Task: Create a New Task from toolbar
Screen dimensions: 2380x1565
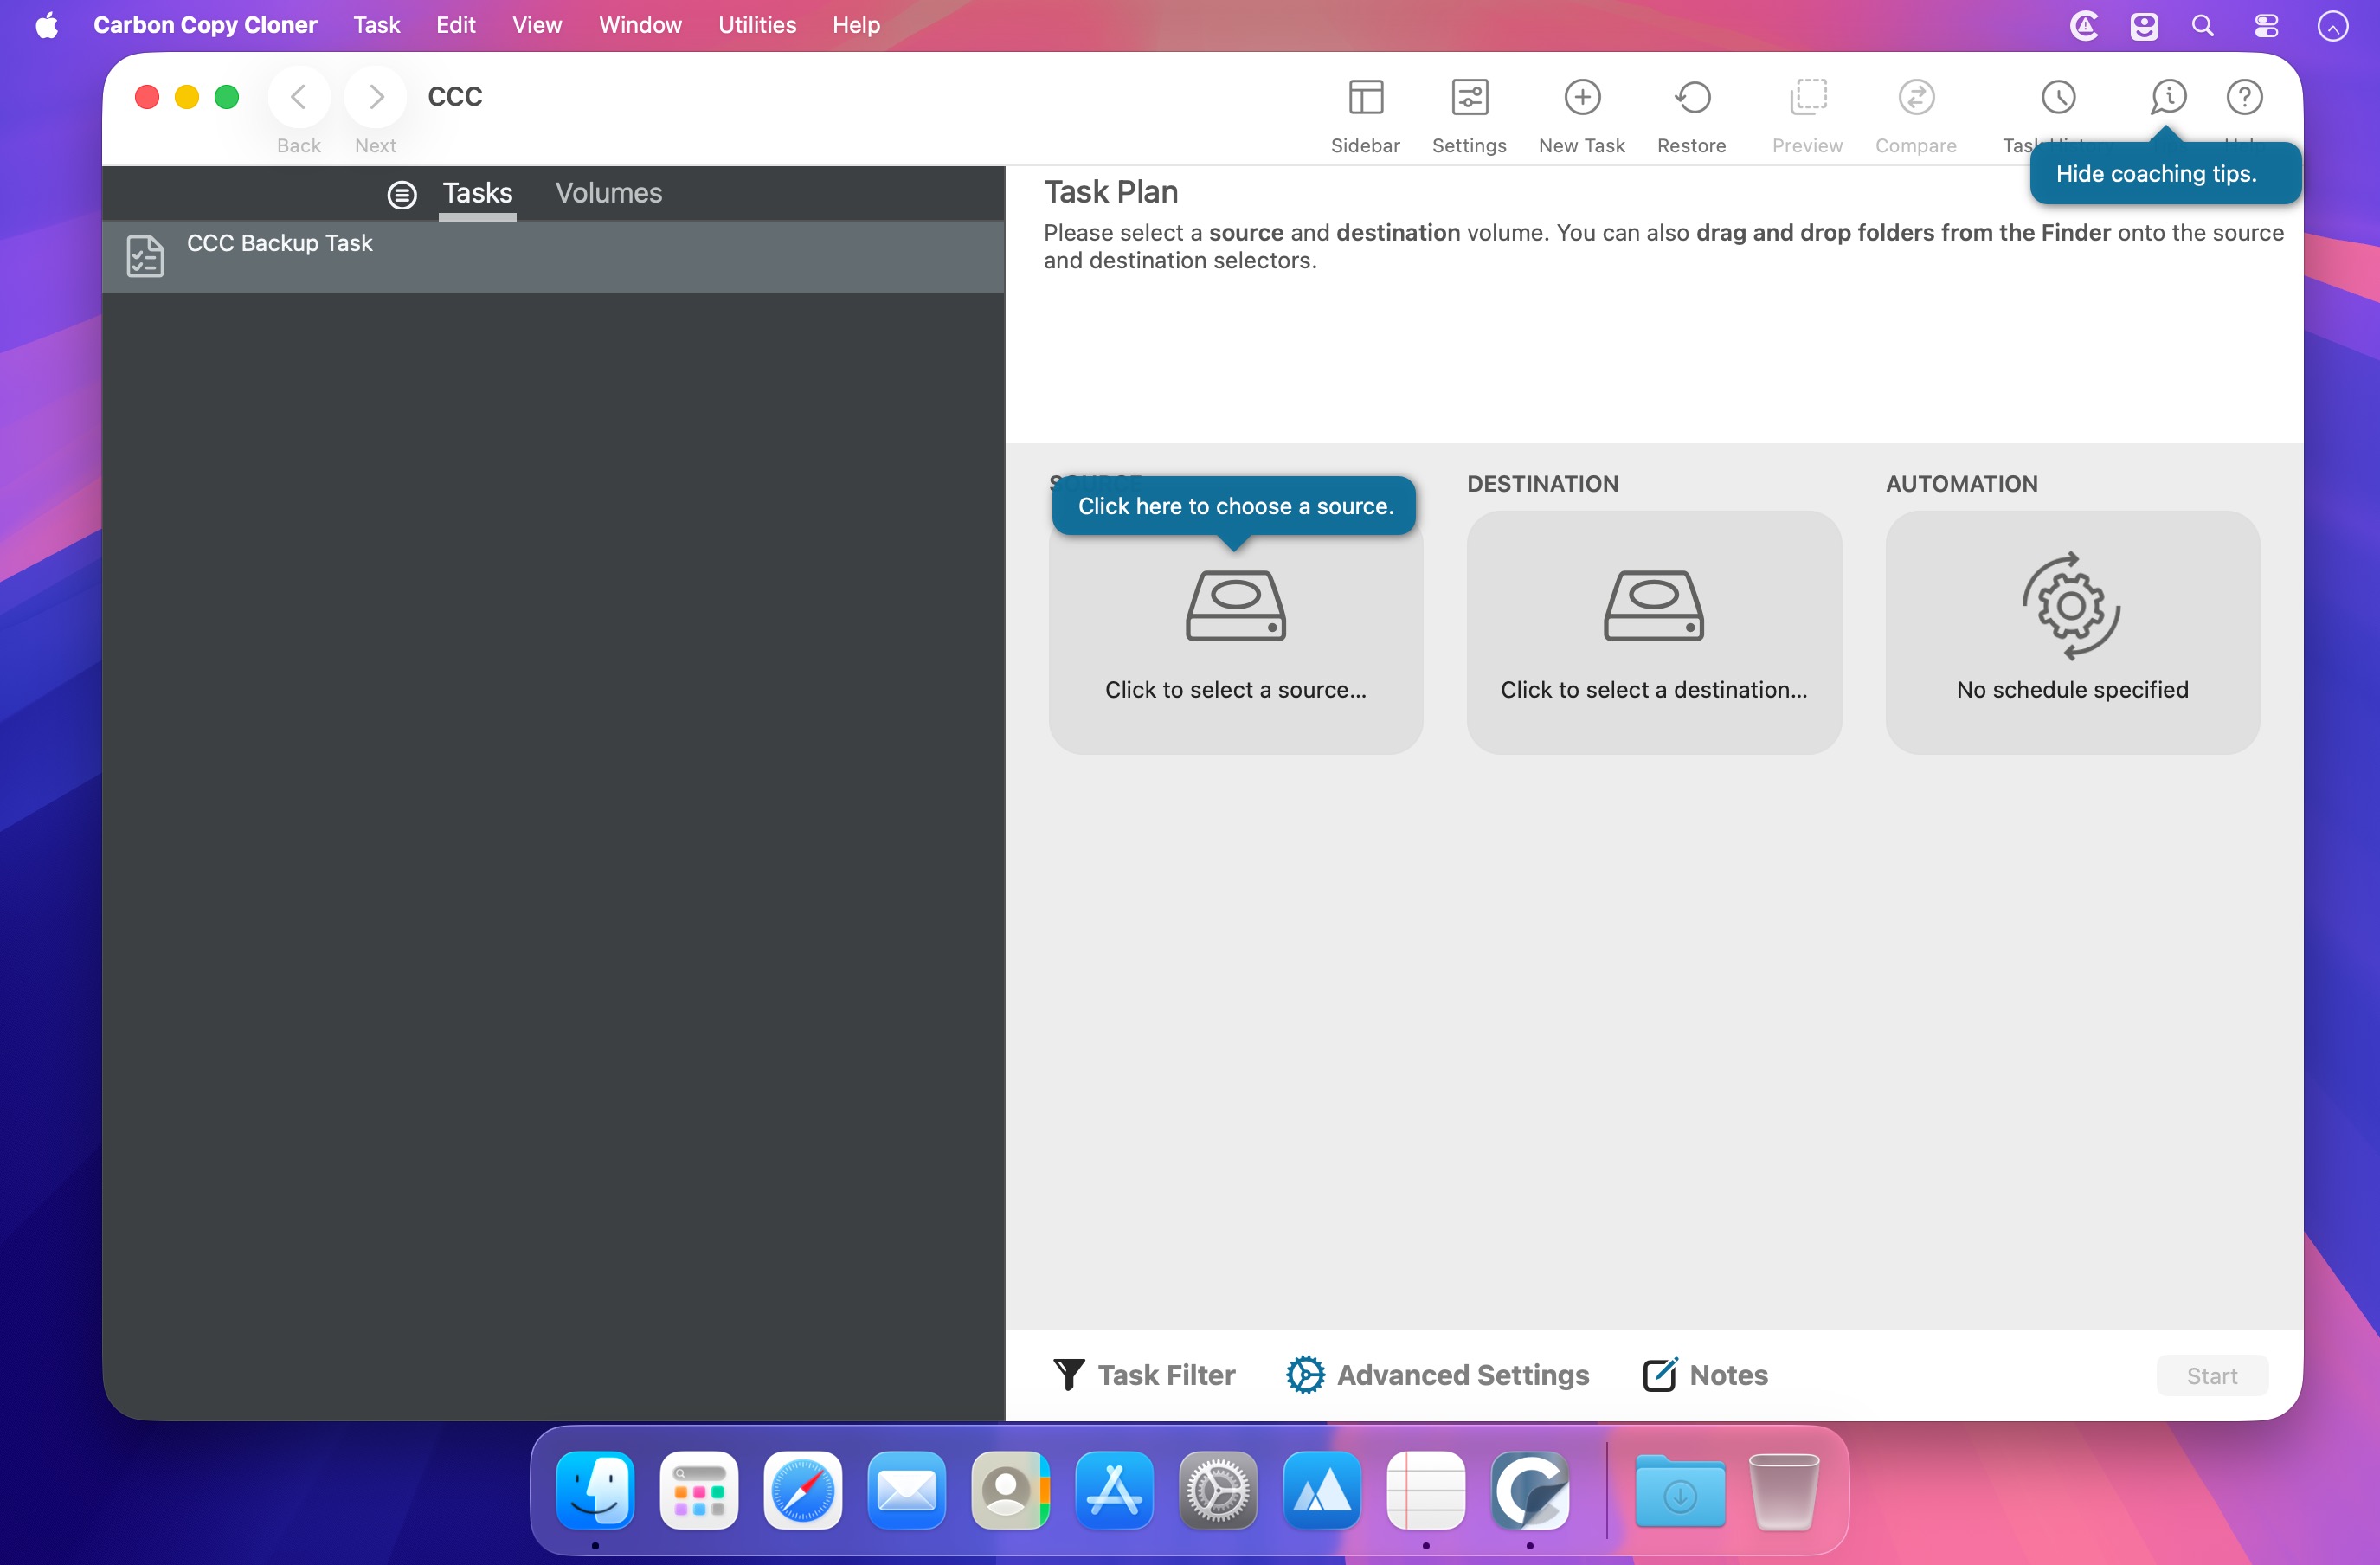Action: pyautogui.click(x=1582, y=98)
